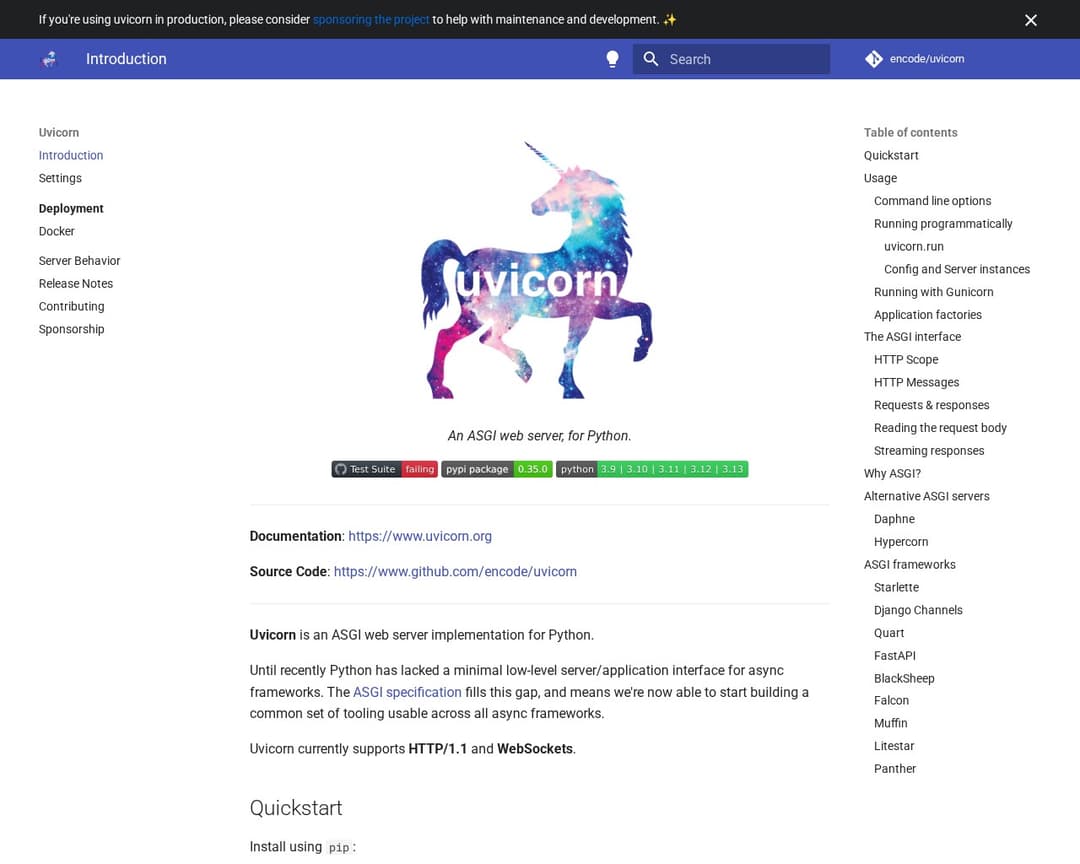Open the Docker deployment page
Screen dimensions: 1080x864
[57, 231]
